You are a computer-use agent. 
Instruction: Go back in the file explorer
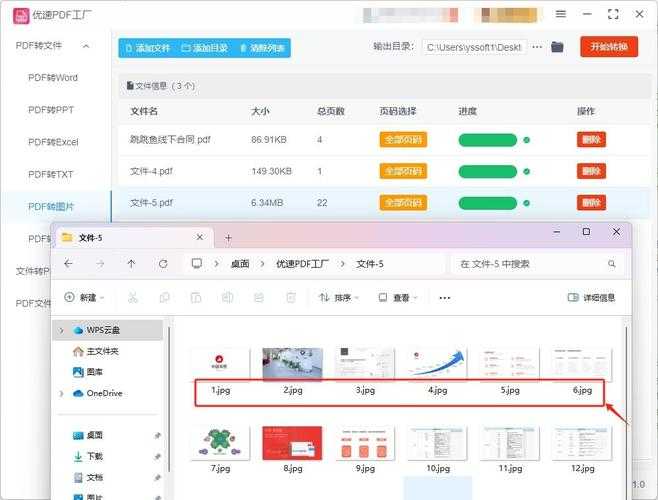click(68, 264)
